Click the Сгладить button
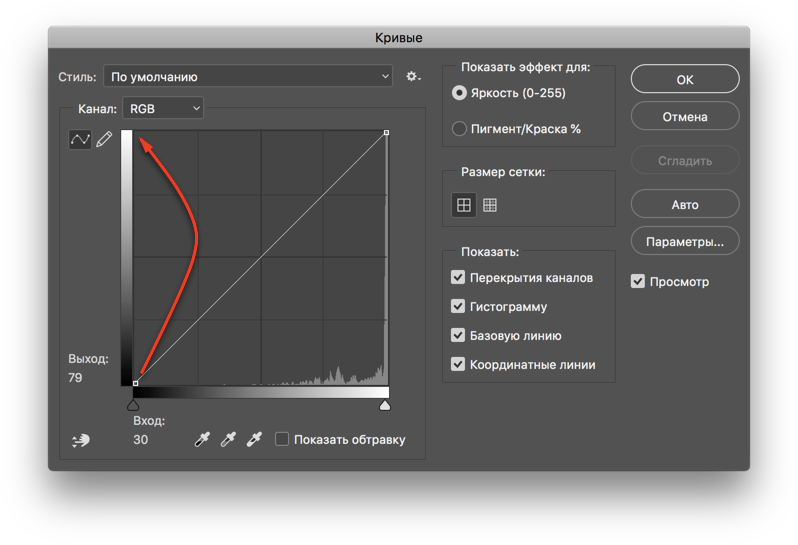The height and width of the screenshot is (545, 798). click(x=685, y=161)
